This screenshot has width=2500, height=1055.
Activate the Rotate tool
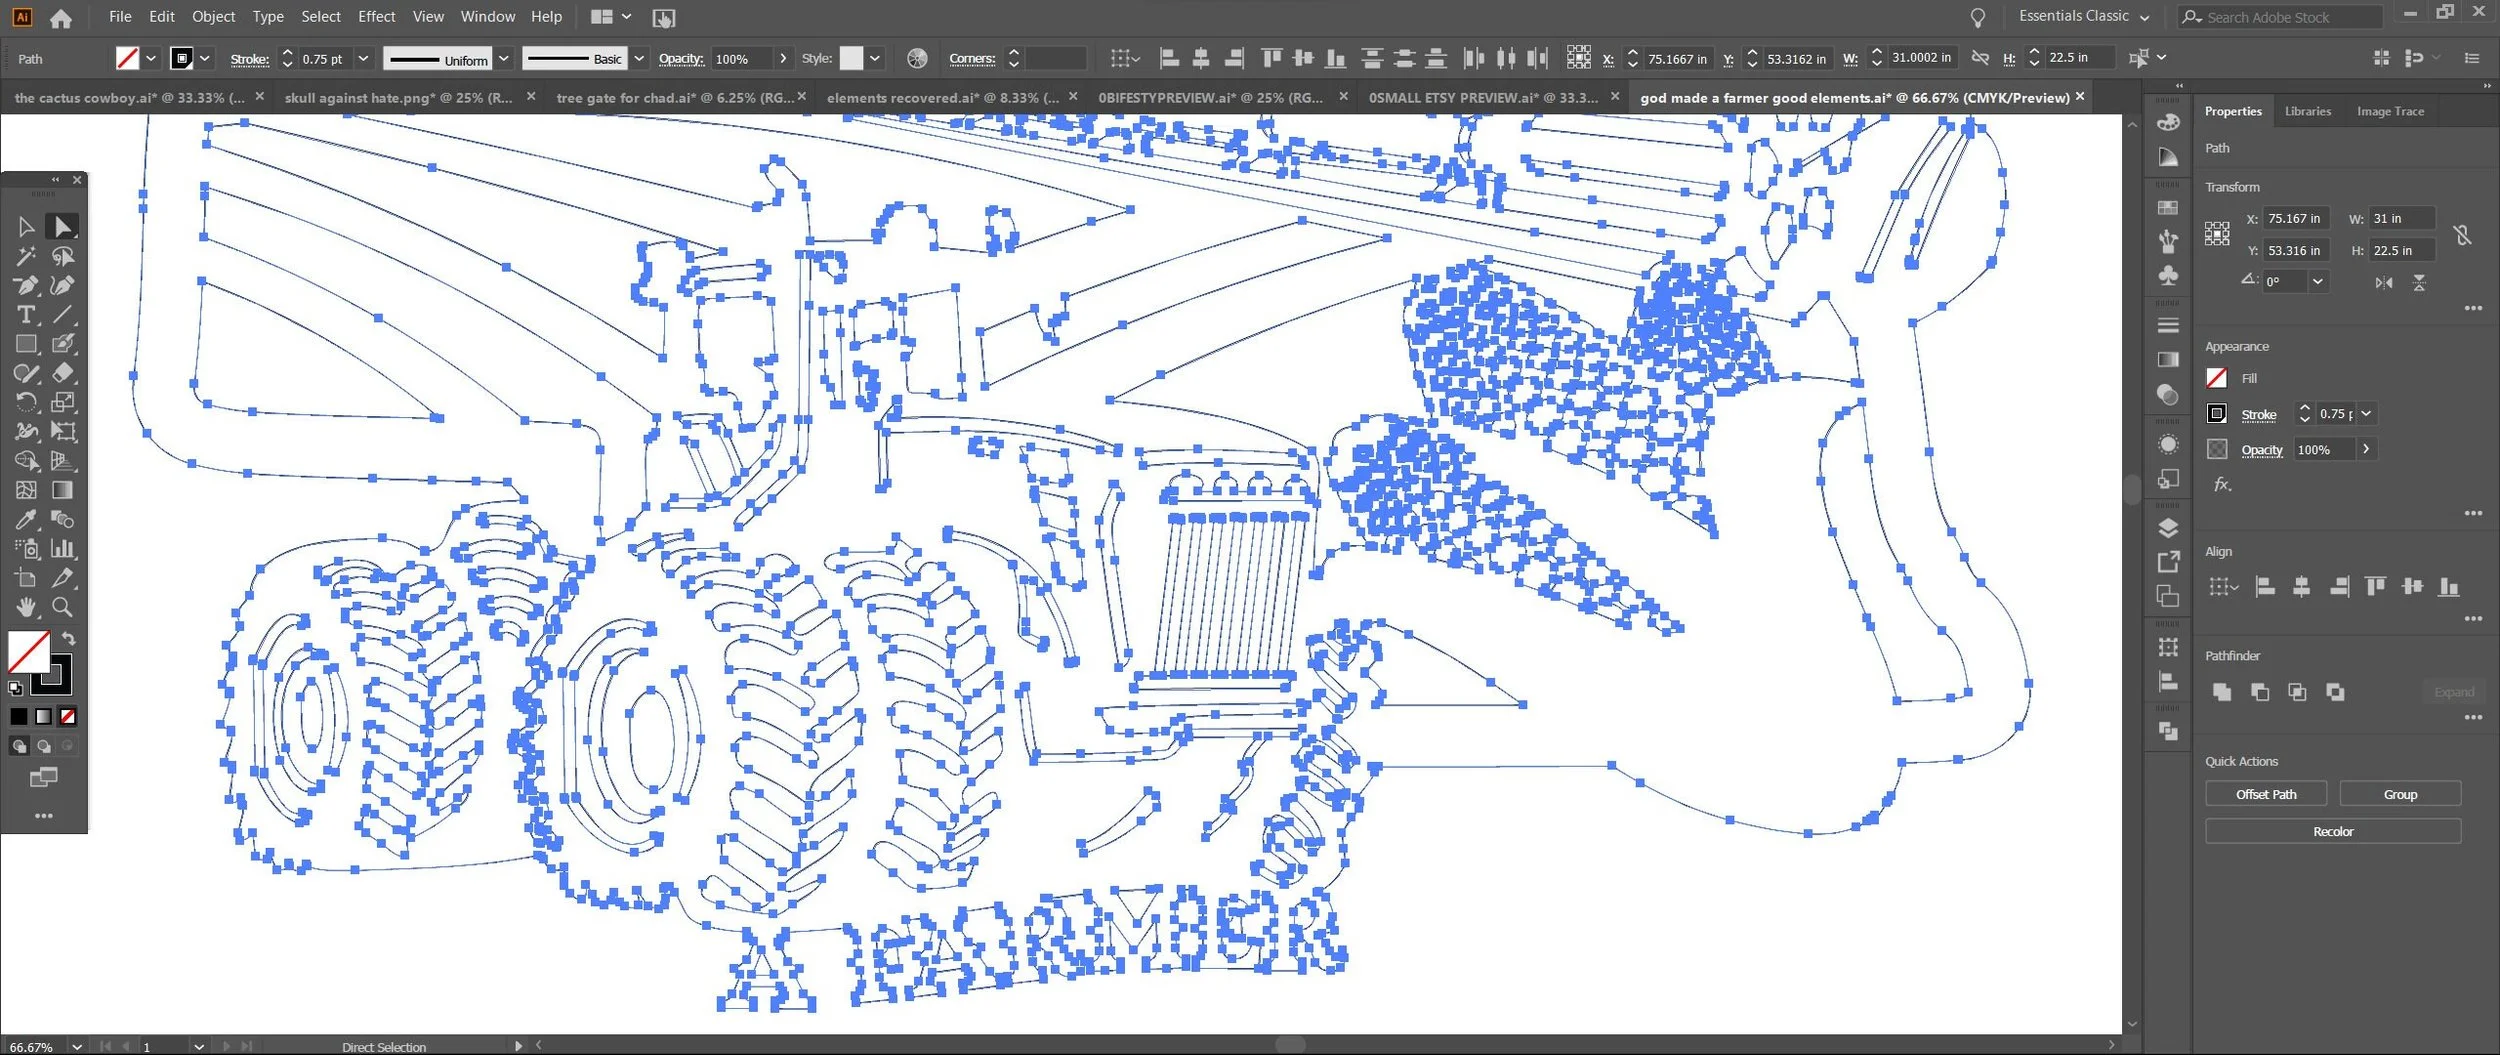pyautogui.click(x=26, y=402)
